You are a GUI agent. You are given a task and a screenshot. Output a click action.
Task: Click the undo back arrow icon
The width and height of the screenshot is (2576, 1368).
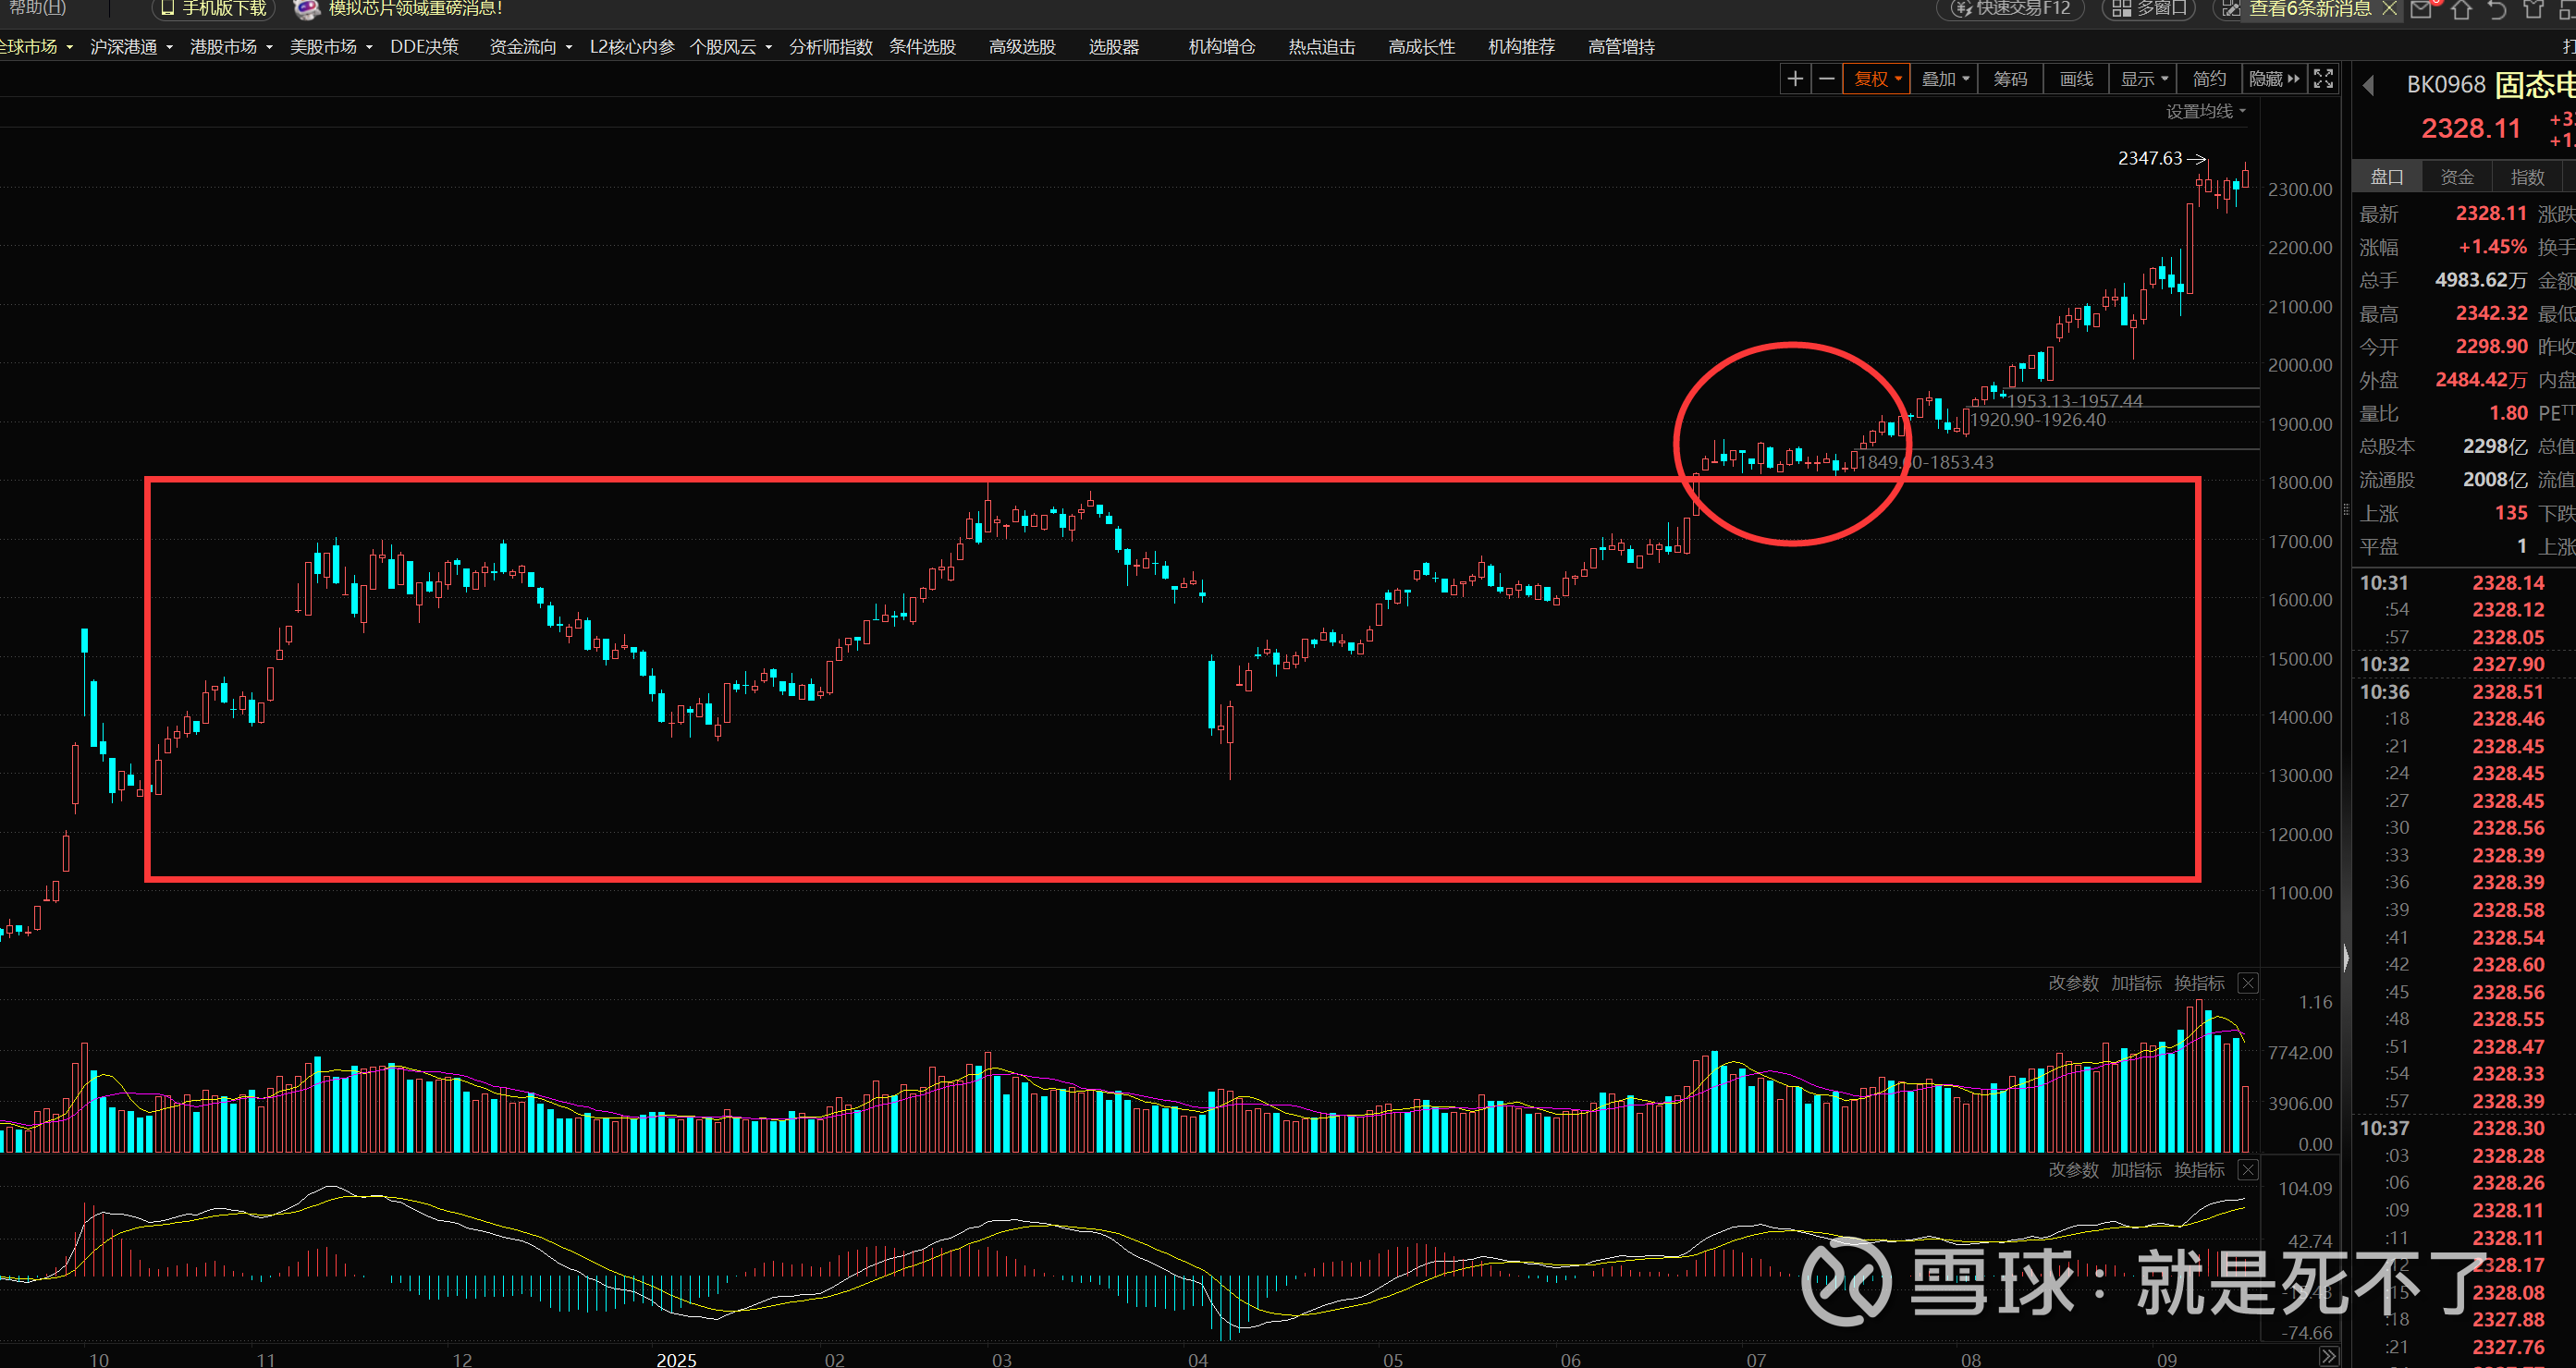[2497, 10]
